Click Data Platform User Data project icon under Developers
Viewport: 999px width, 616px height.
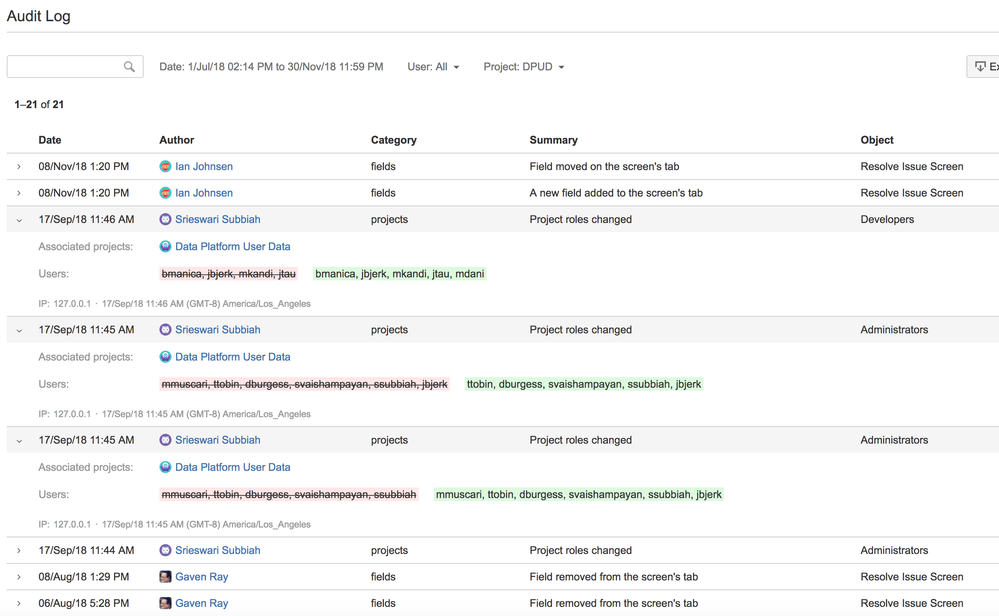click(165, 247)
